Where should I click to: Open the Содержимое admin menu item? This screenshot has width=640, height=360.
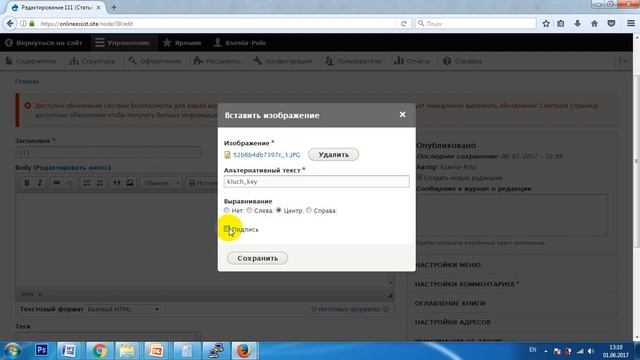click(x=31, y=61)
